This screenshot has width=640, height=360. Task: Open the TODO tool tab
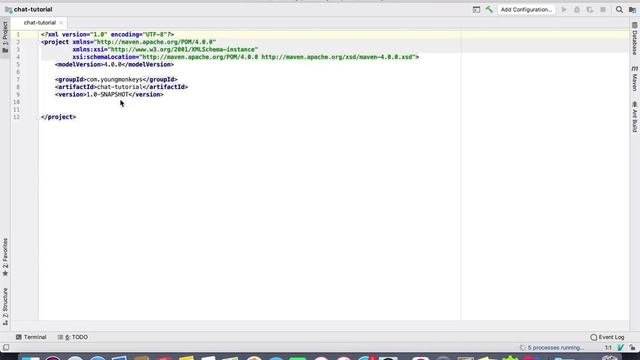[73, 337]
